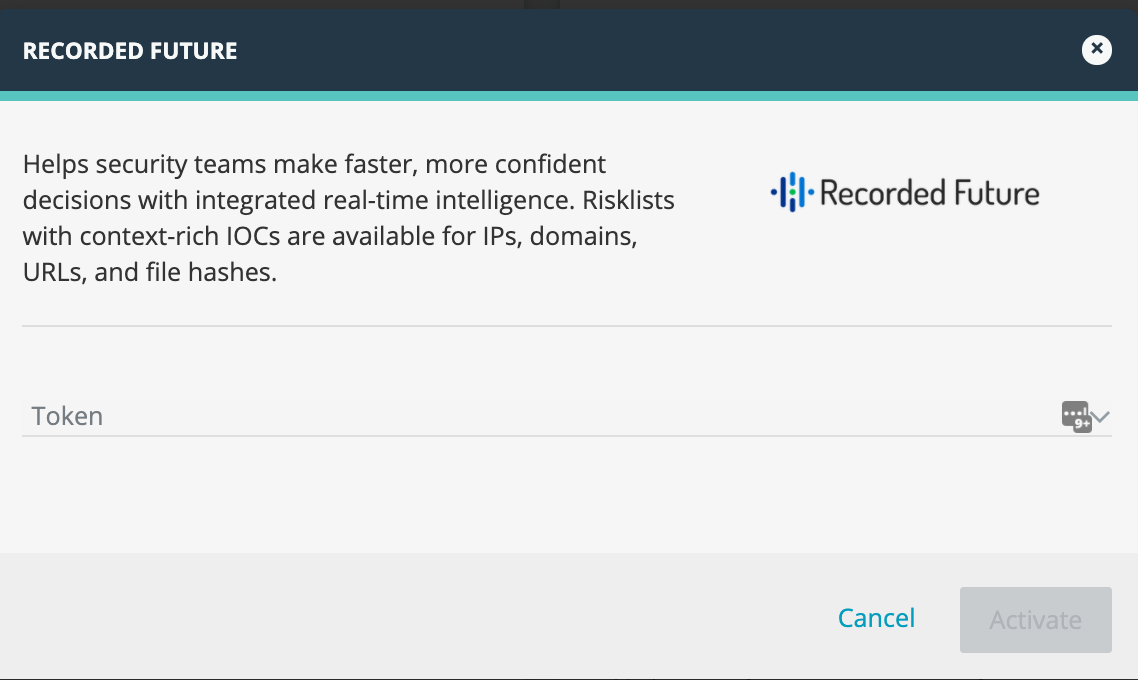Expand the Token field chevron
The image size is (1138, 680).
pyautogui.click(x=1102, y=416)
